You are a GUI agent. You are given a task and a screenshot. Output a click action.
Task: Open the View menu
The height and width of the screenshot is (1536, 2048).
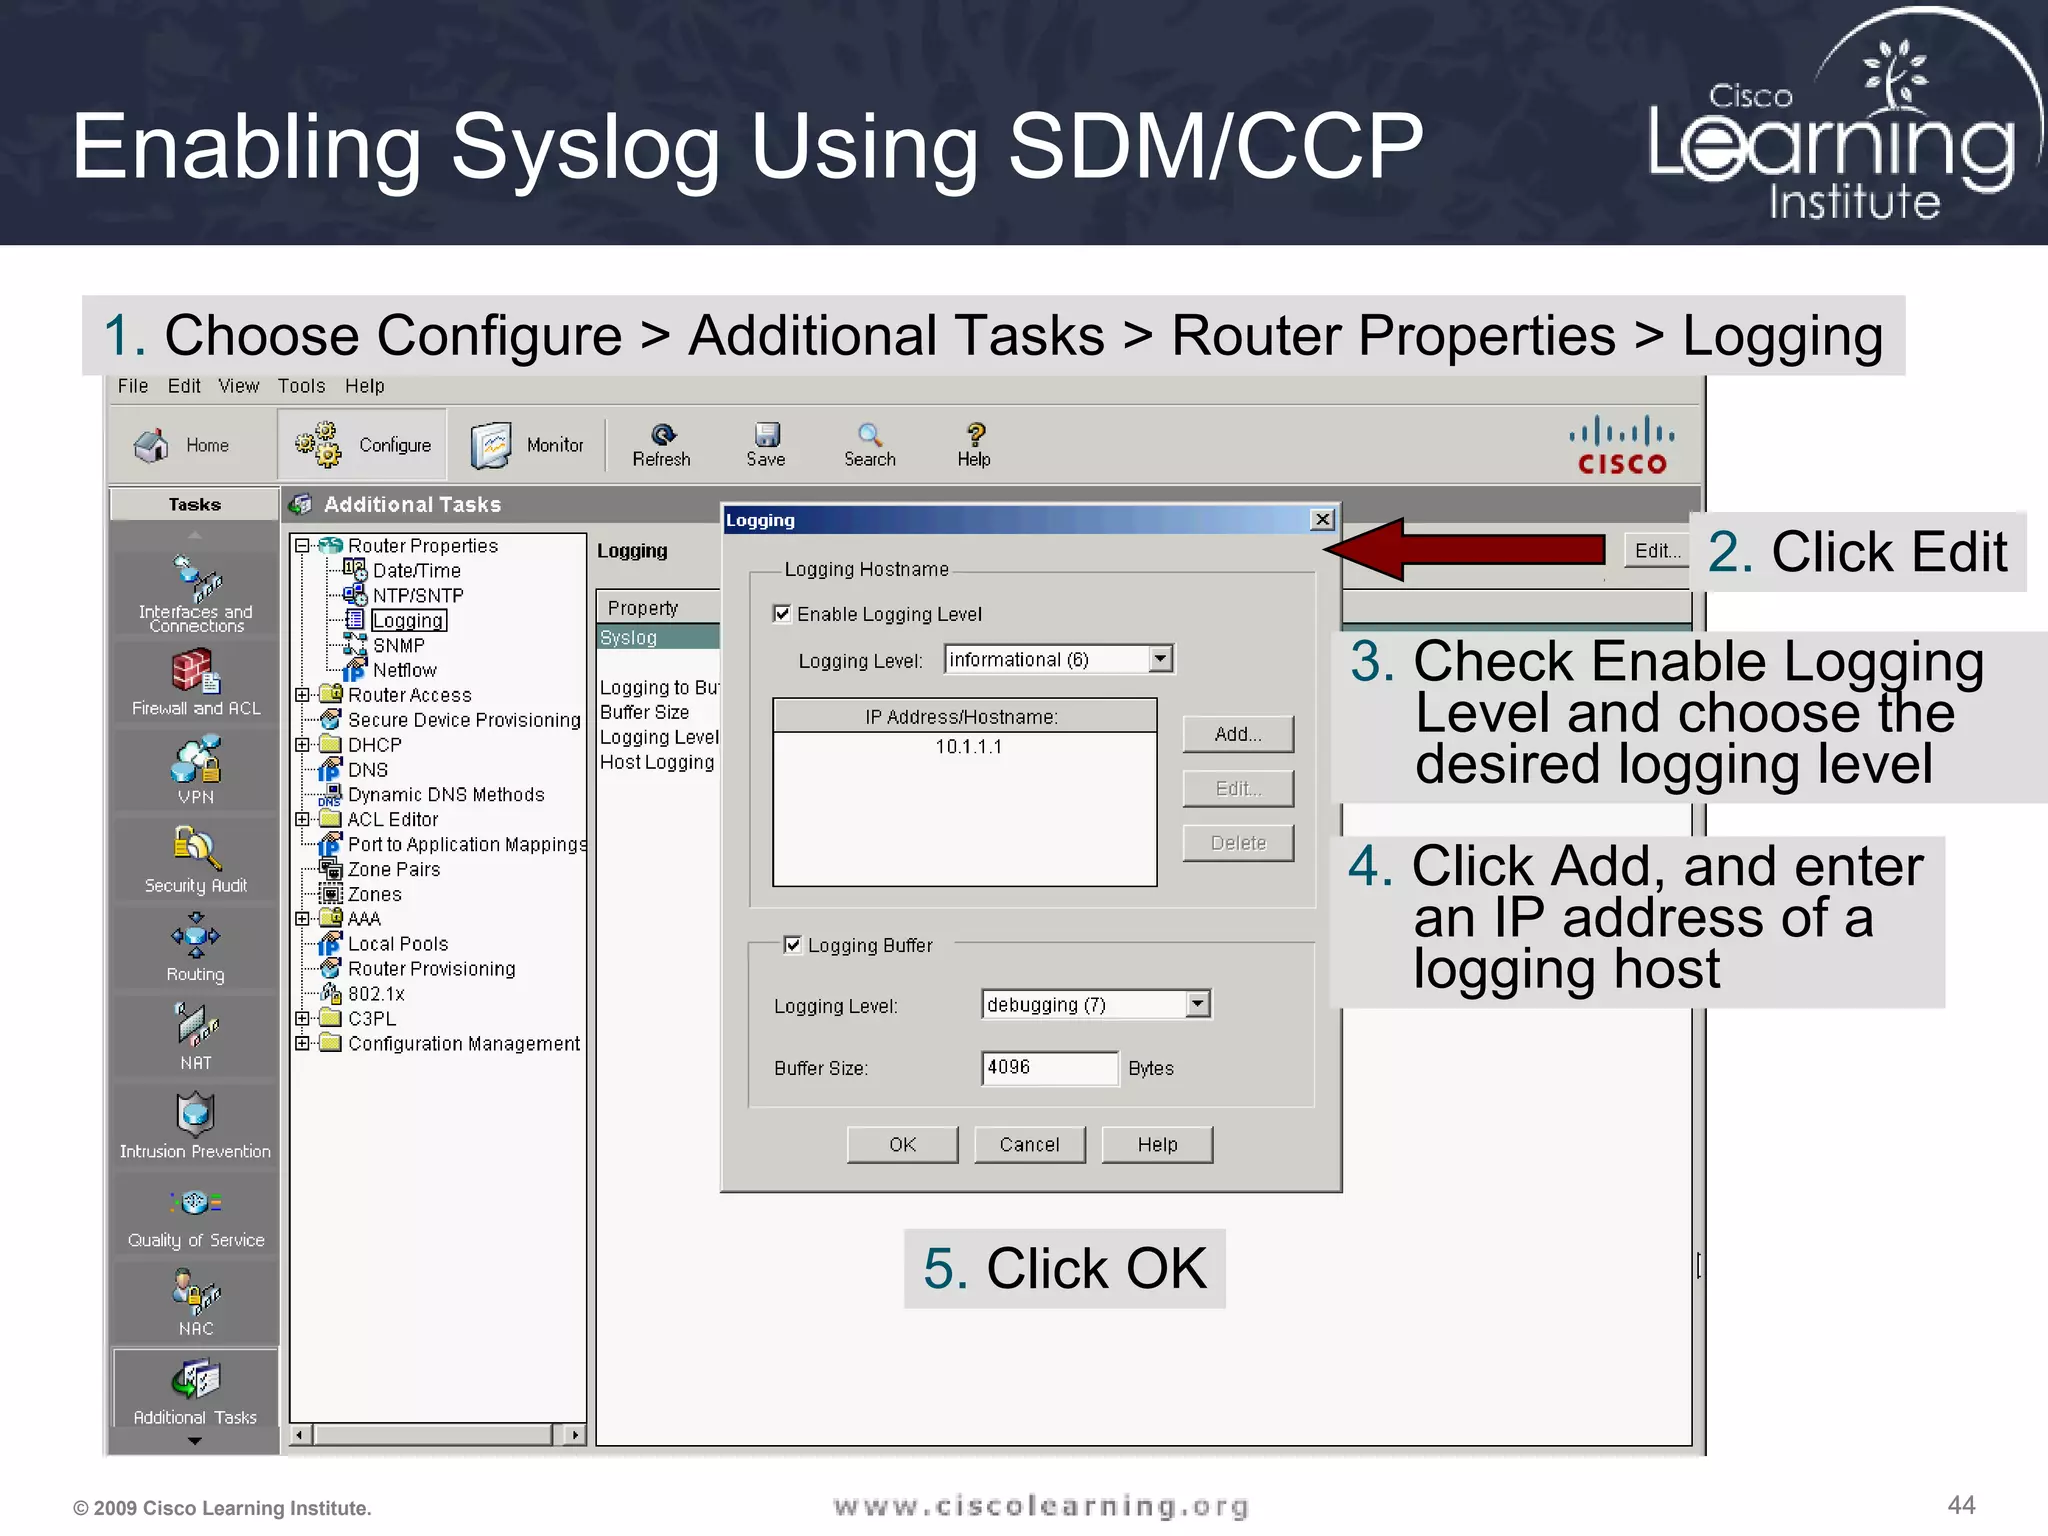click(x=239, y=386)
